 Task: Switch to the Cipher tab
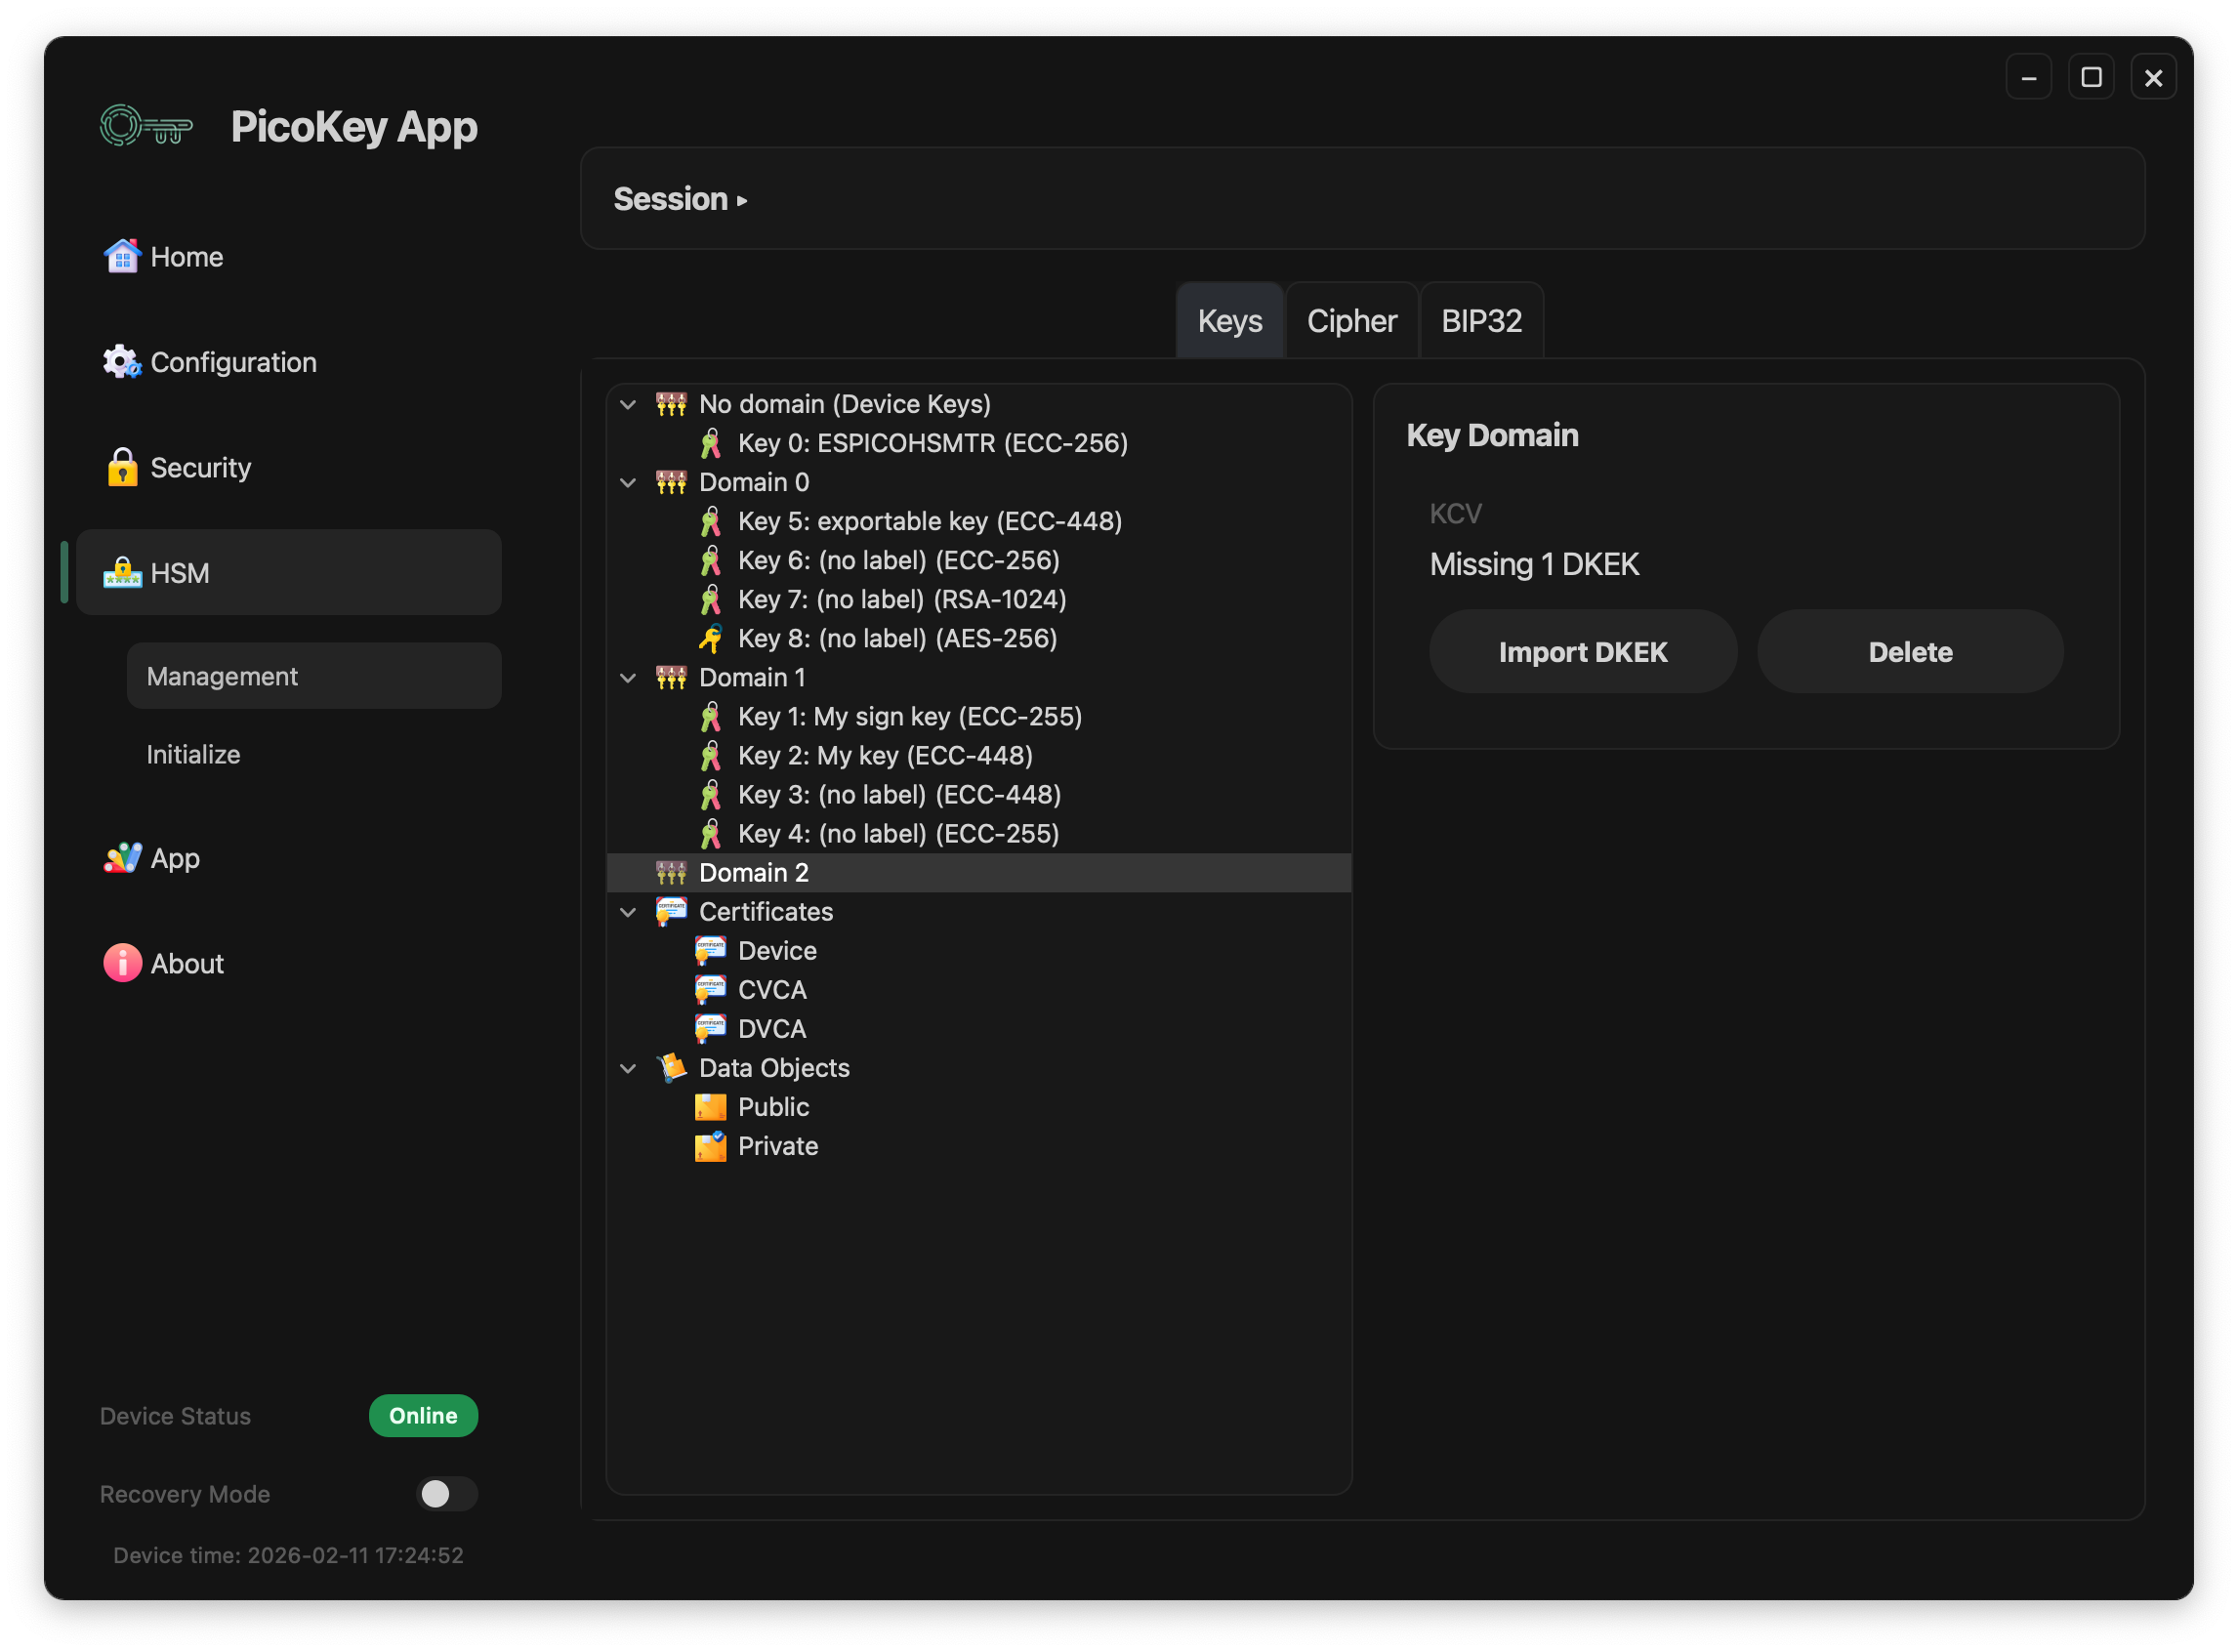pos(1351,321)
